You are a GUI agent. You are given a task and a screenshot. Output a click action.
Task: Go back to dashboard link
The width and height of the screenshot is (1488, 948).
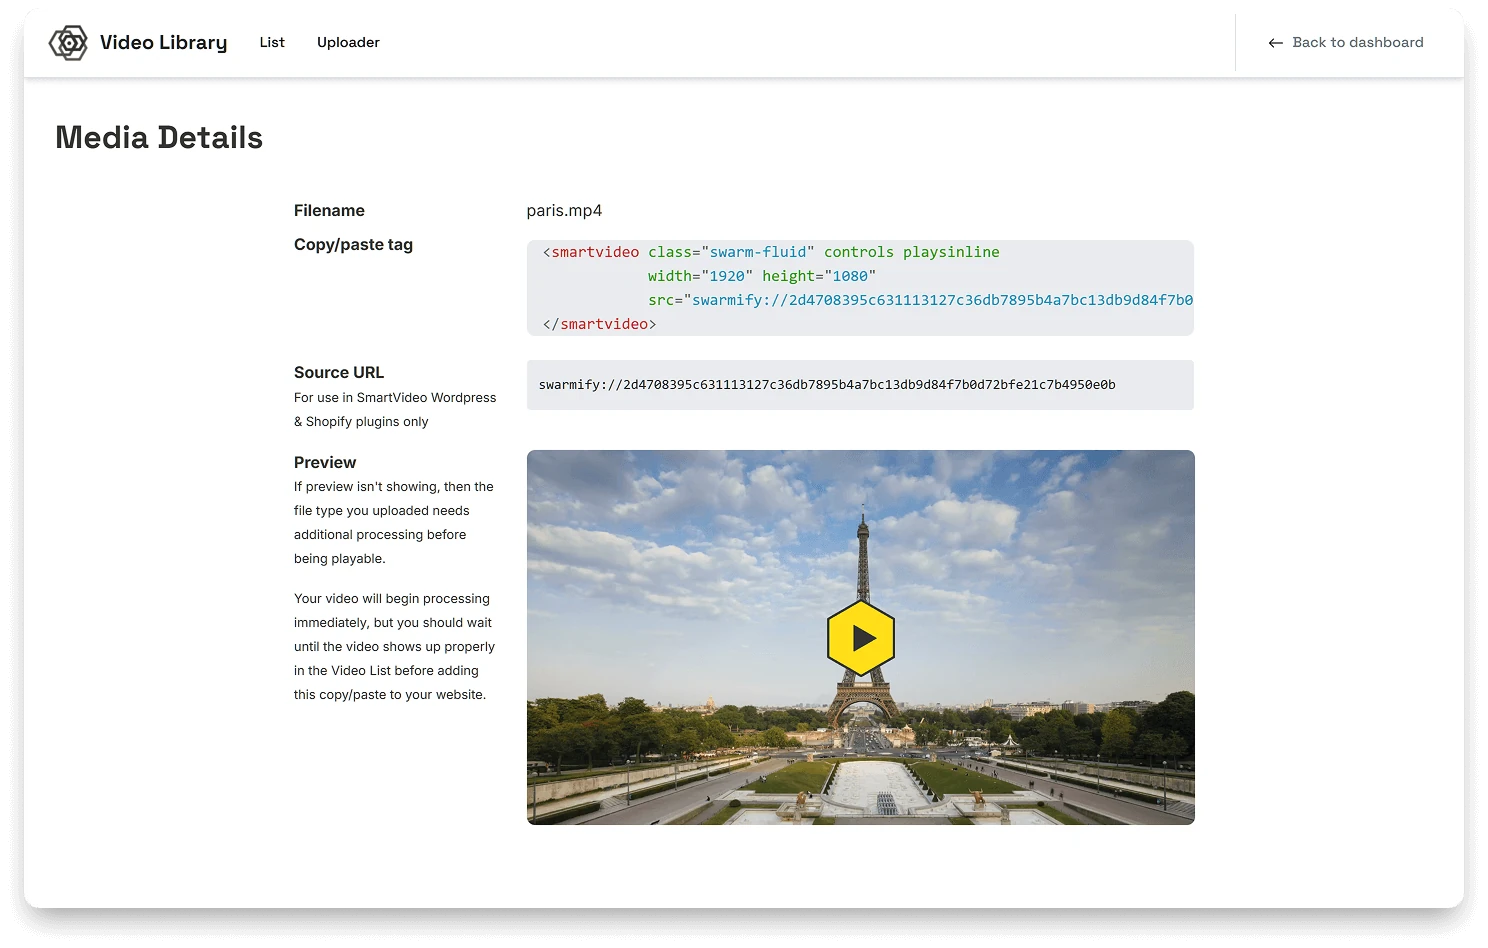click(1346, 42)
